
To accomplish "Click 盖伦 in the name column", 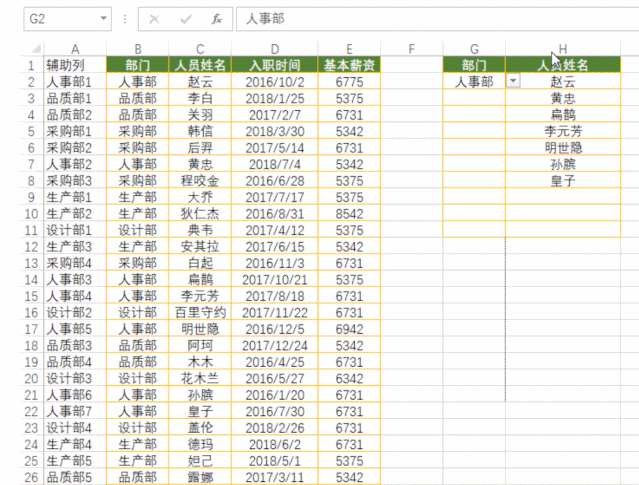I will (x=200, y=428).
